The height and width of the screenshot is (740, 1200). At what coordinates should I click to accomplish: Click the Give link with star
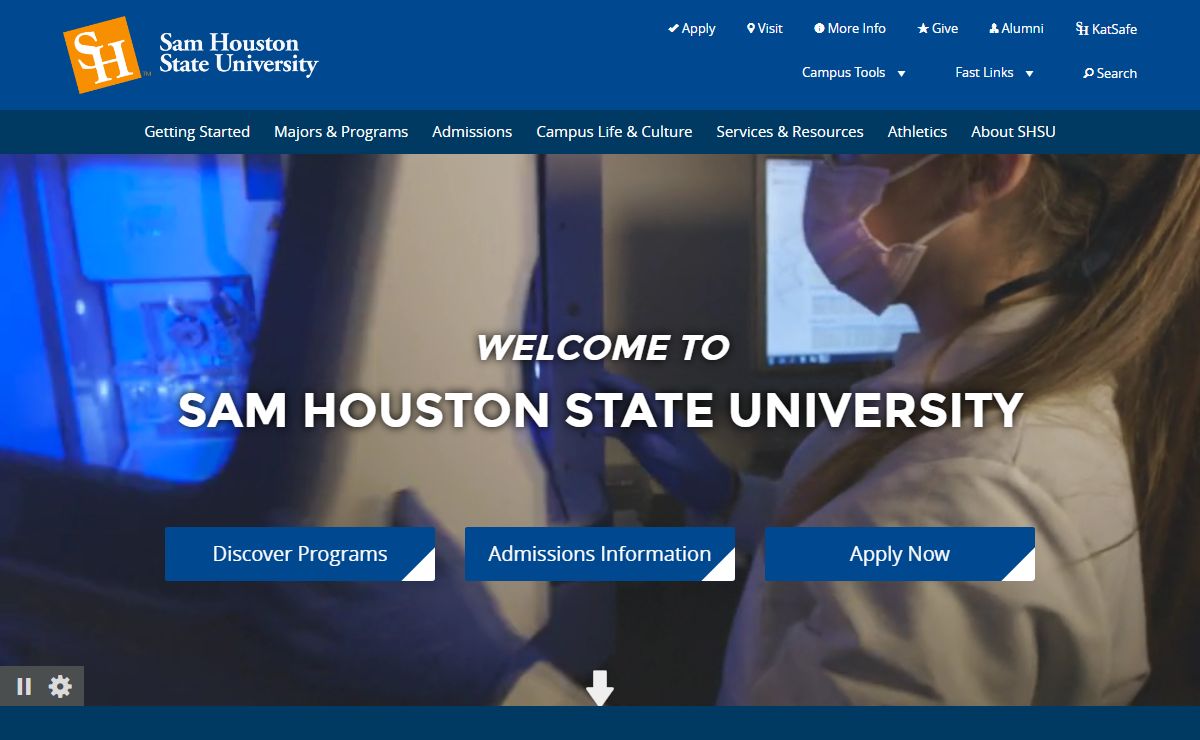pyautogui.click(x=938, y=29)
